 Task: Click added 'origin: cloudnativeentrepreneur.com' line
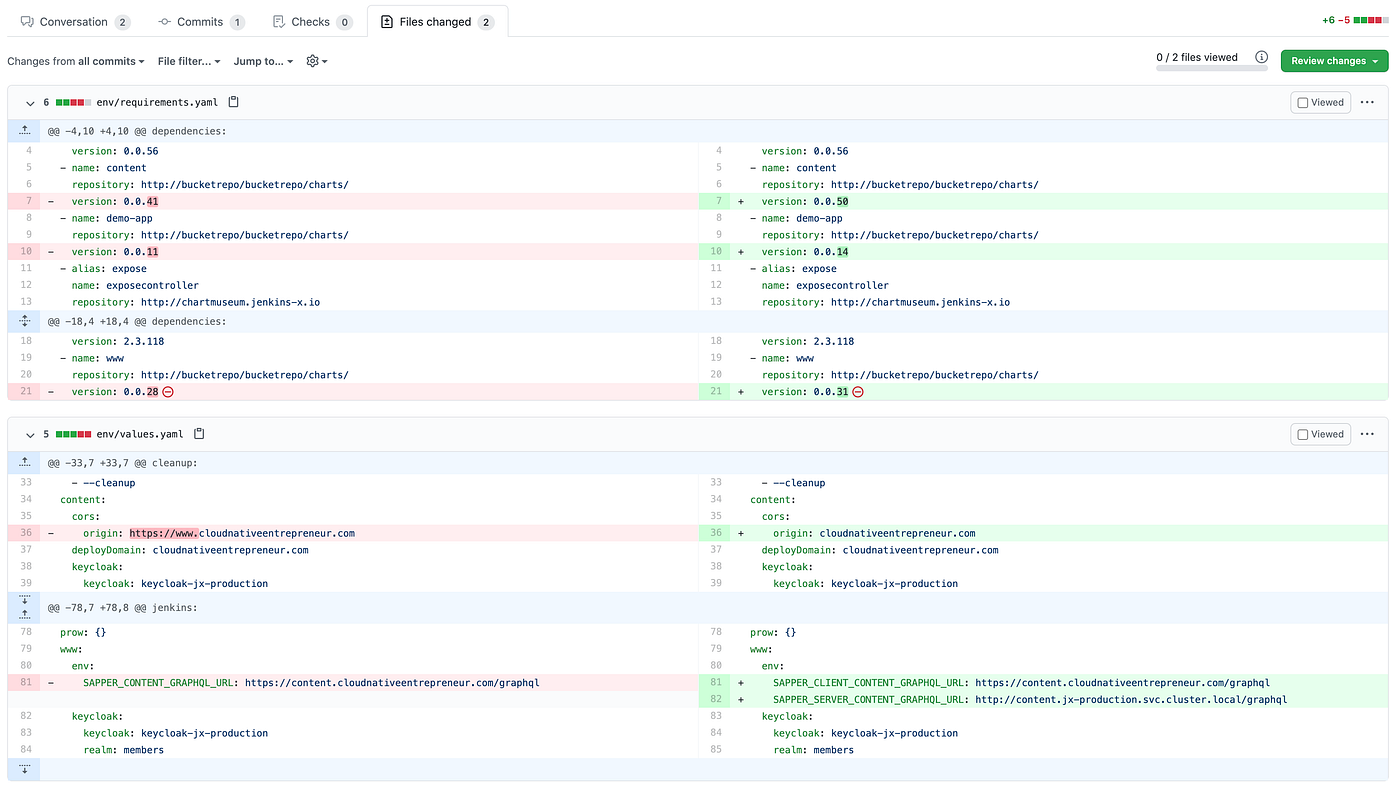1043,533
